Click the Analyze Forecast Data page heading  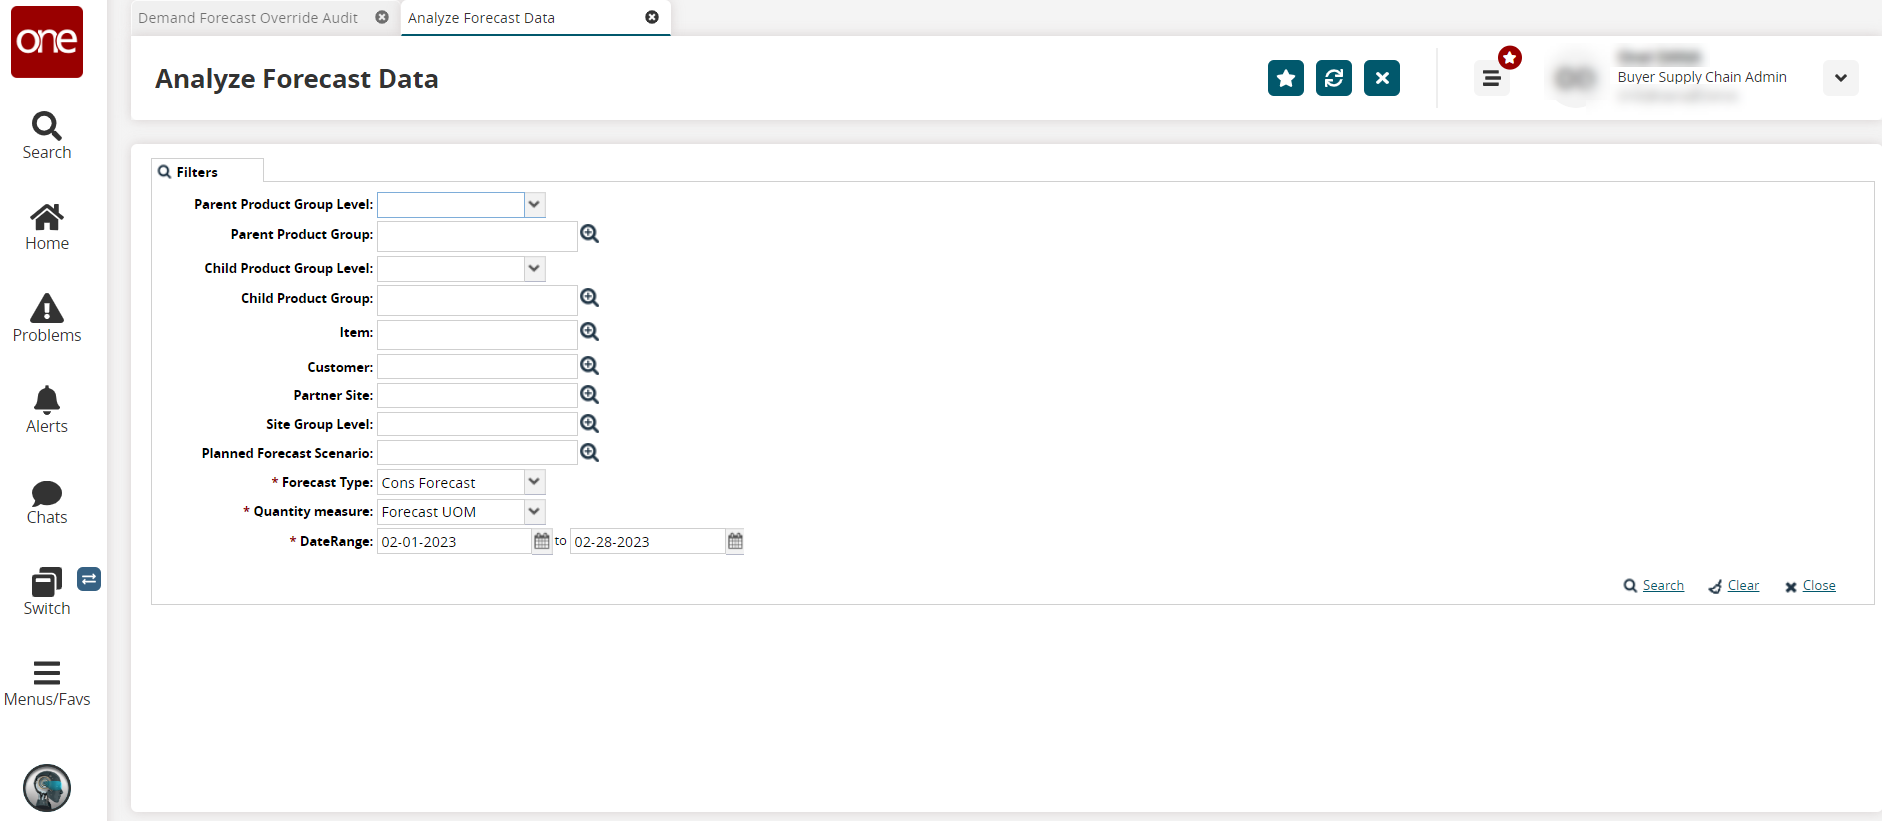coord(297,79)
